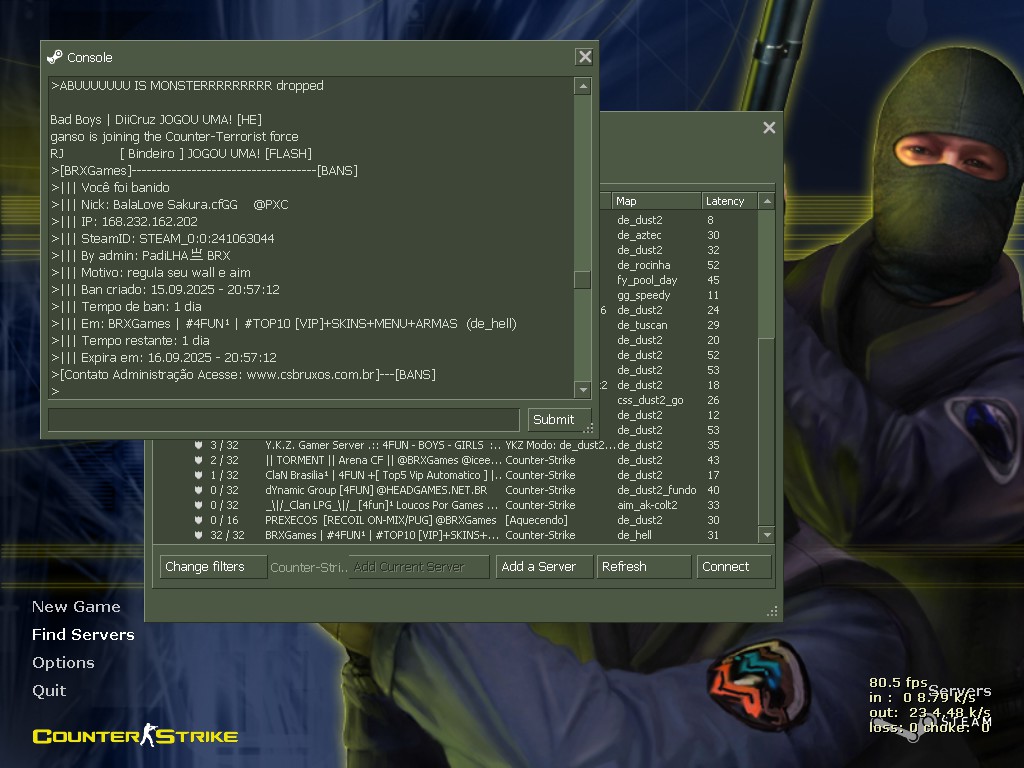This screenshot has width=1024, height=768.
Task: Click console resize grip icon
Action: coord(588,428)
